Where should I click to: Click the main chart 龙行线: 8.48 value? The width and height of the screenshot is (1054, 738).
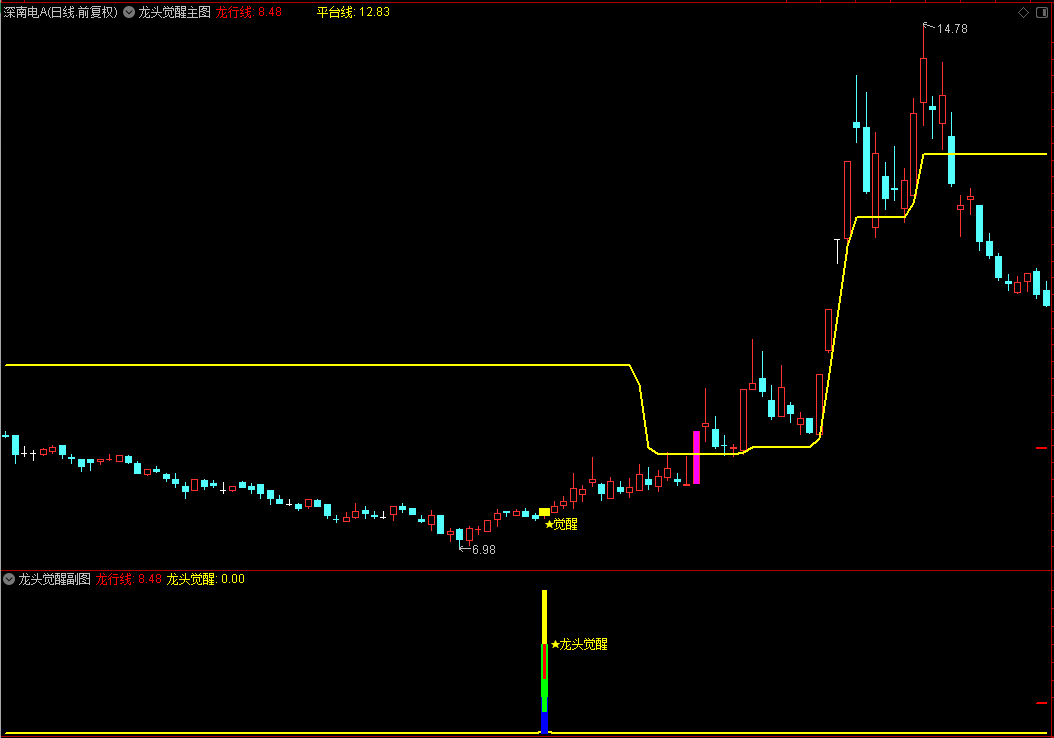249,12
